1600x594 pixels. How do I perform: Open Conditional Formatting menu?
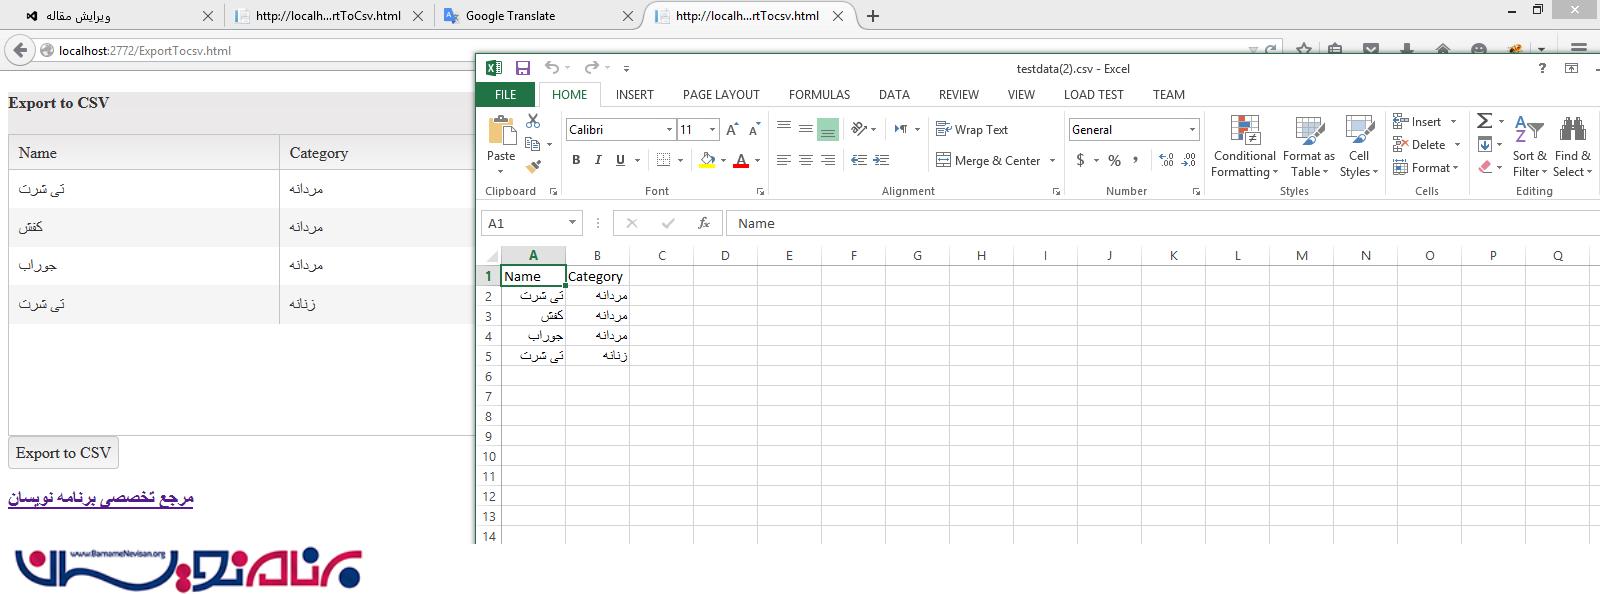[x=1244, y=146]
